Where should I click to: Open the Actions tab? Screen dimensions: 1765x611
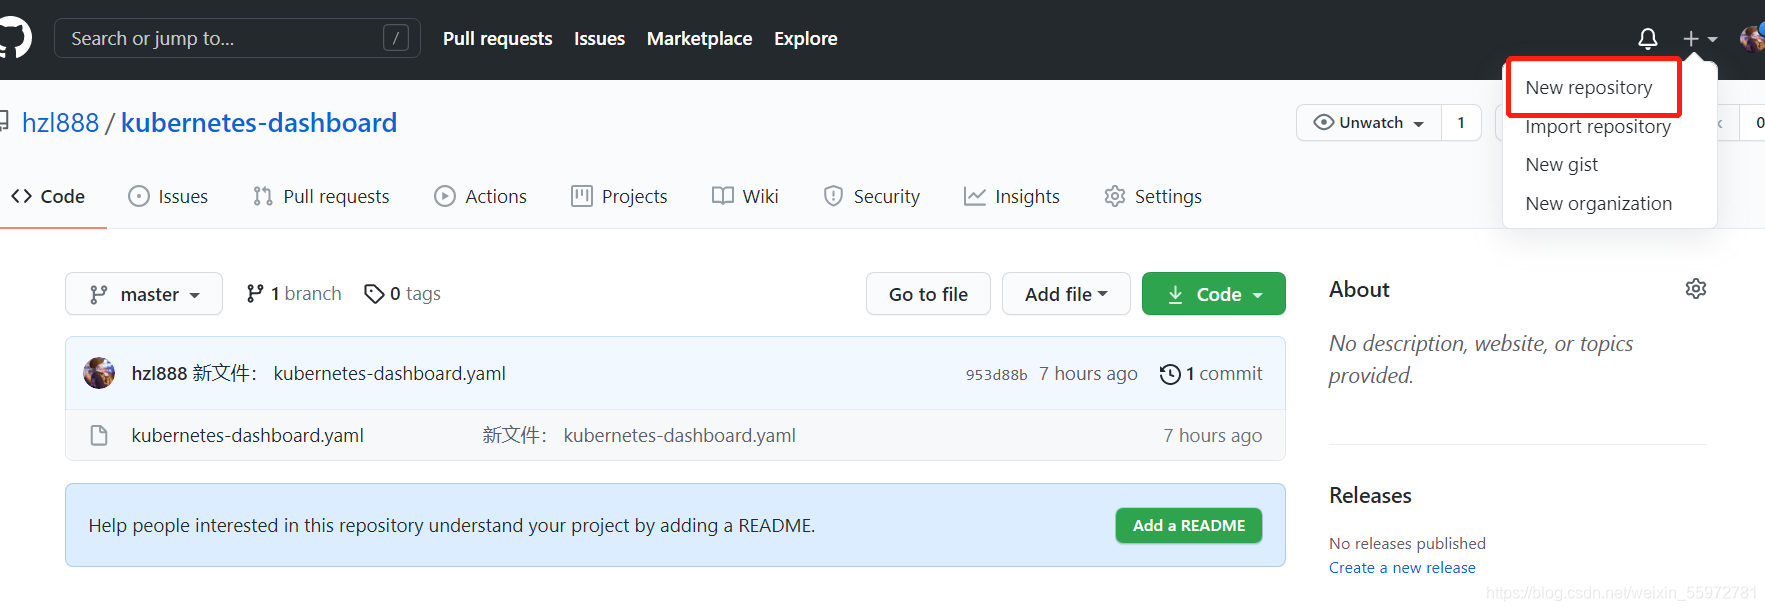(480, 197)
